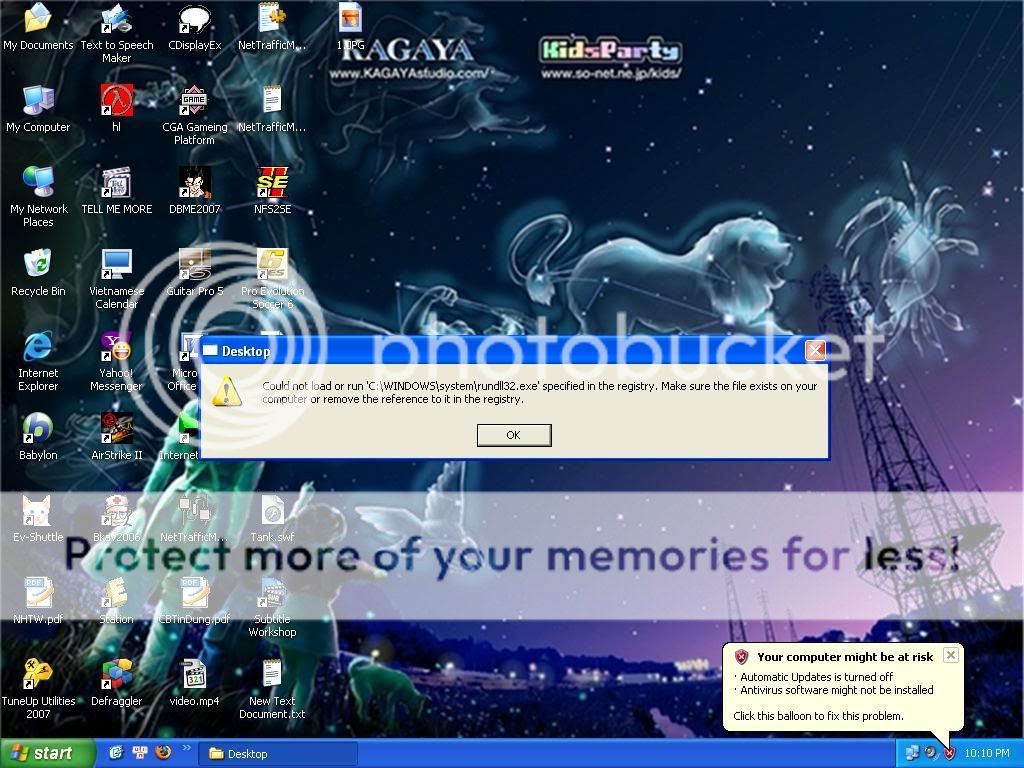Click the 10:10 PM taskbar clock
The height and width of the screenshot is (768, 1024).
click(x=986, y=754)
